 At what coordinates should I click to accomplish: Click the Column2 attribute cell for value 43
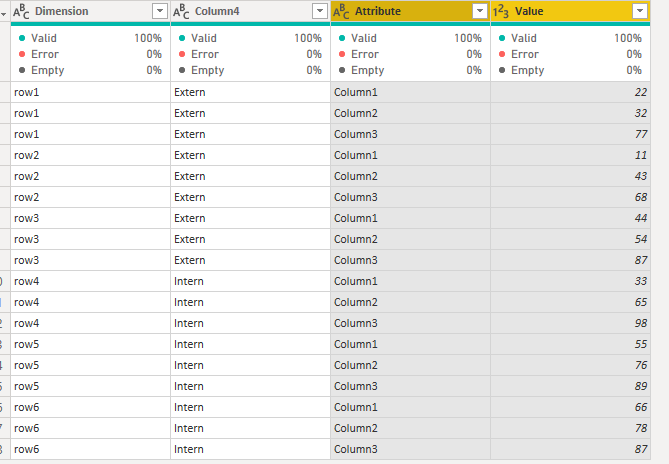pos(410,176)
